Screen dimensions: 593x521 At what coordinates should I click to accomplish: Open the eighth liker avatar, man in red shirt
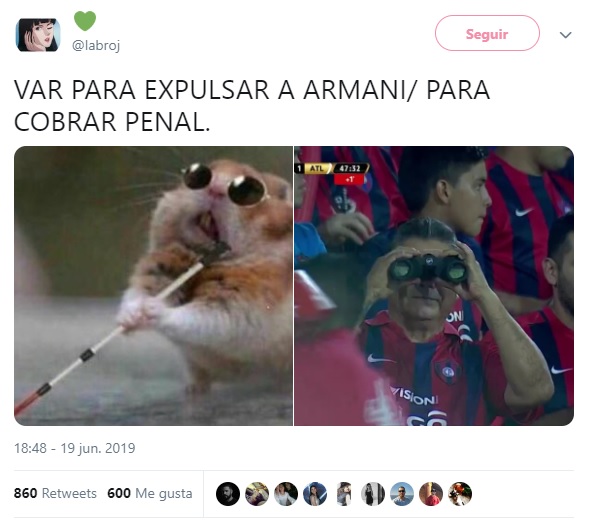point(431,494)
